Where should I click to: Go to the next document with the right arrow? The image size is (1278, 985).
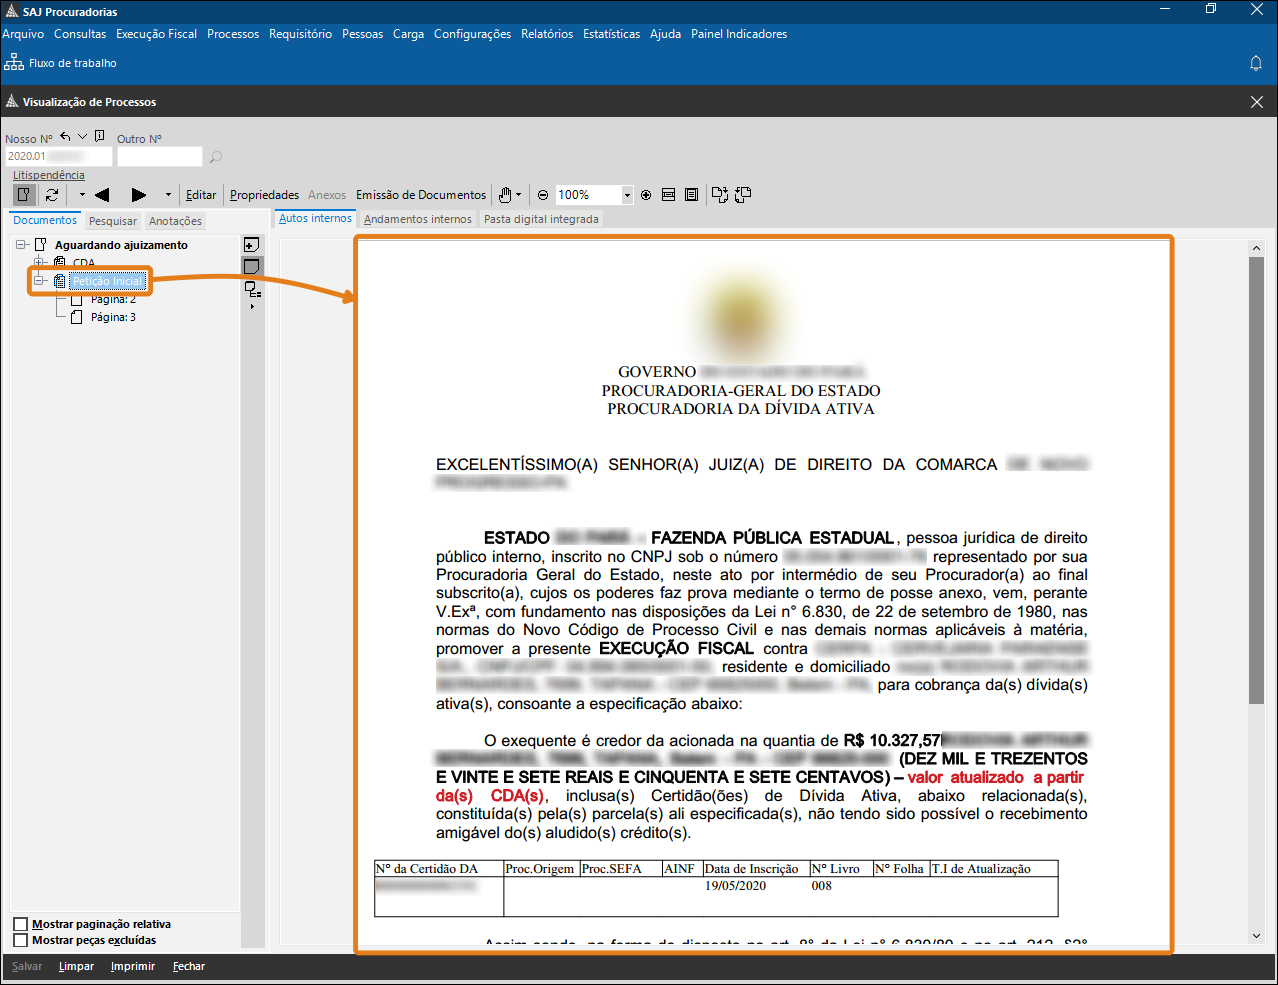point(139,195)
